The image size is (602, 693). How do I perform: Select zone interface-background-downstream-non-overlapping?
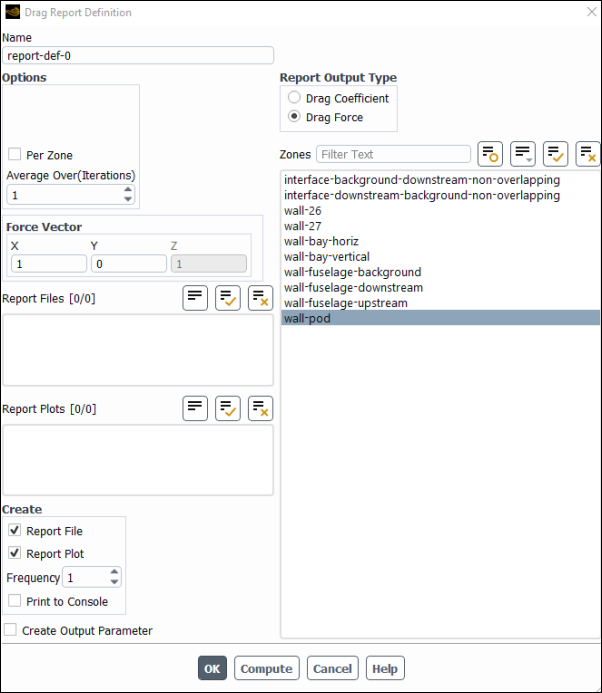coord(440,180)
